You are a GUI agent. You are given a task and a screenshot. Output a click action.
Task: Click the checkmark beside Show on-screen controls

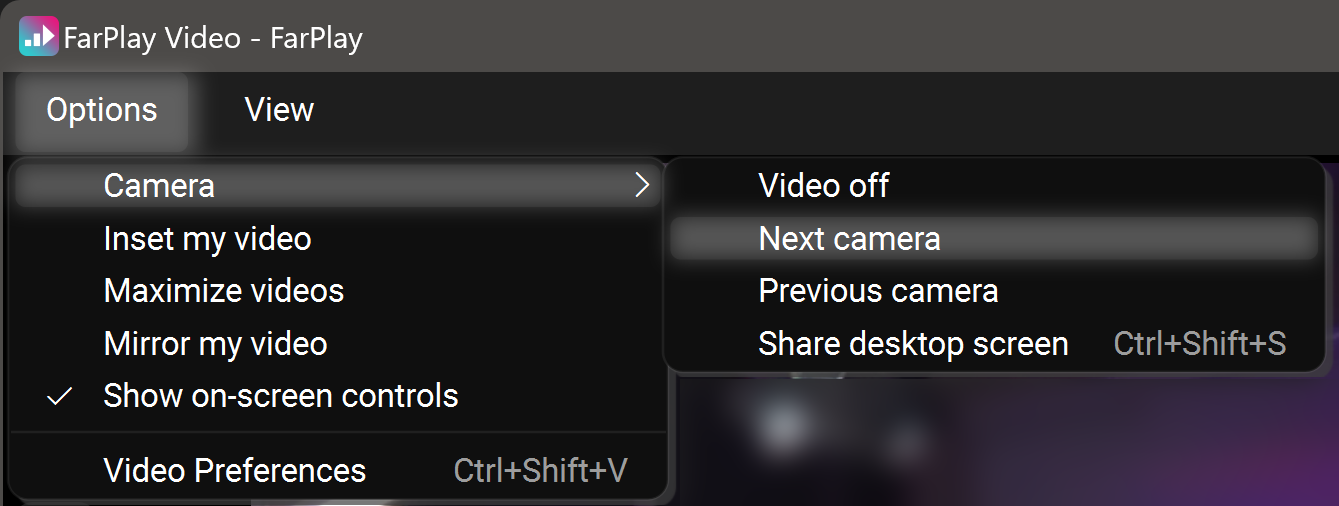(x=61, y=396)
